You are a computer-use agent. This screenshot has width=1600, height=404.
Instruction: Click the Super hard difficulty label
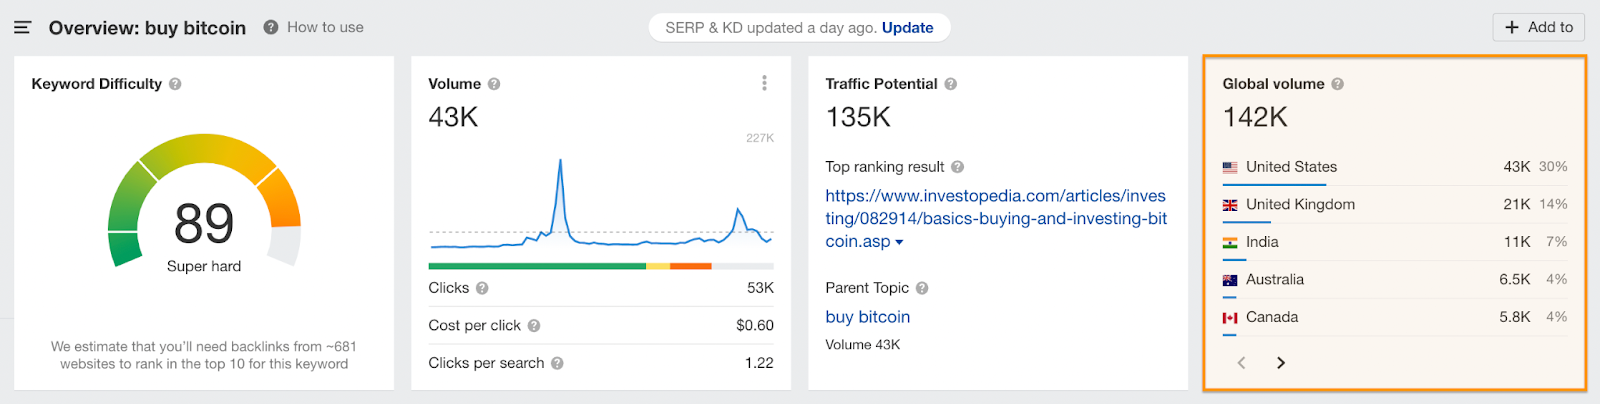click(x=204, y=266)
